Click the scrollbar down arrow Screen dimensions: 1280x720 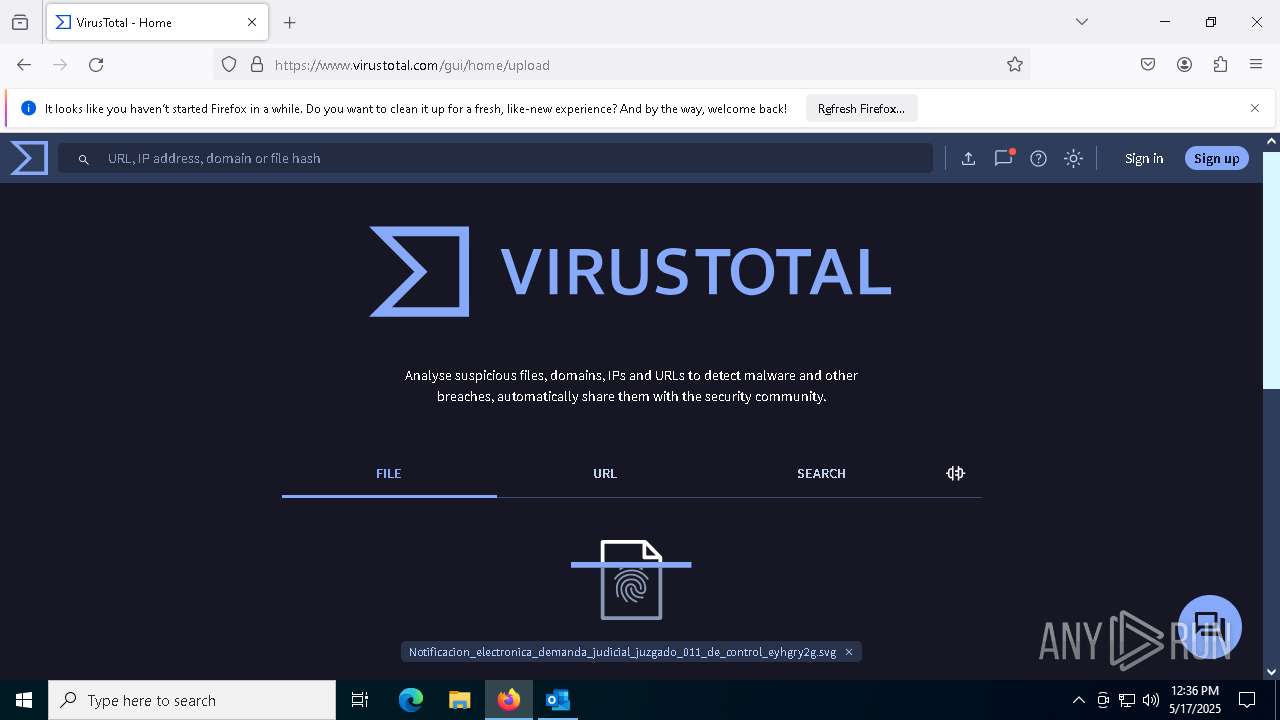click(1271, 672)
